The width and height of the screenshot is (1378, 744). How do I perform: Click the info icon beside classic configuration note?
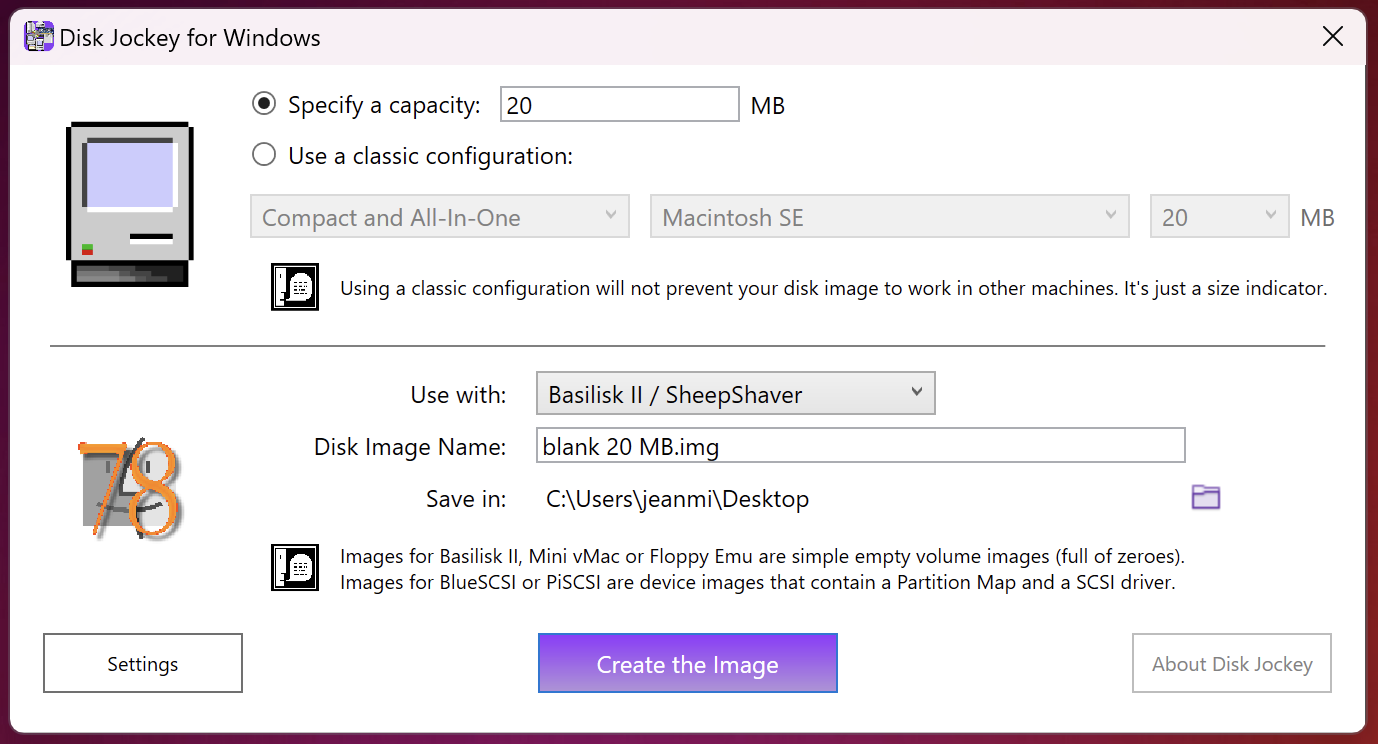click(295, 287)
